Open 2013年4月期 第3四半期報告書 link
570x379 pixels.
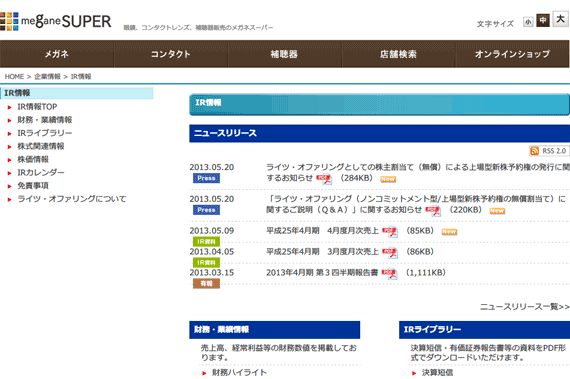[322, 273]
